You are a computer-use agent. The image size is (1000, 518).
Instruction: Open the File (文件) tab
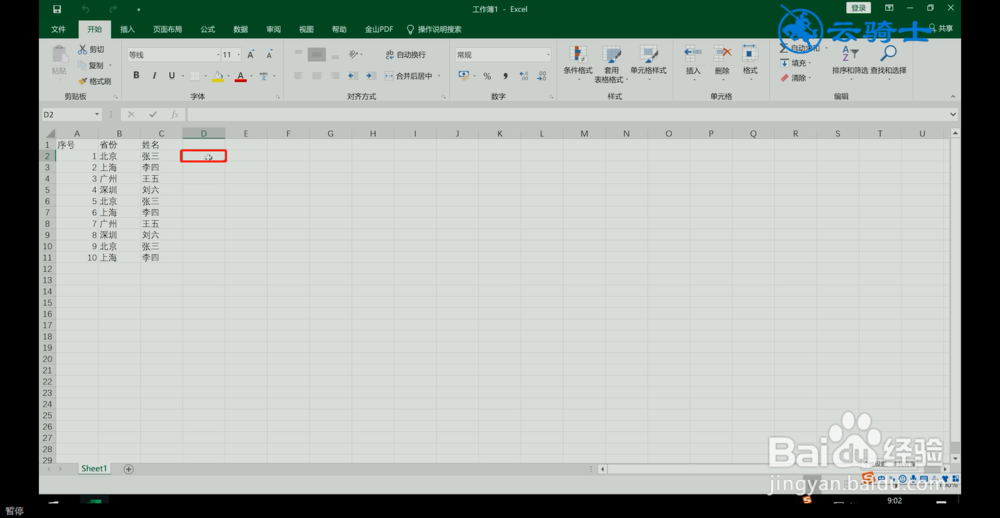coord(58,29)
